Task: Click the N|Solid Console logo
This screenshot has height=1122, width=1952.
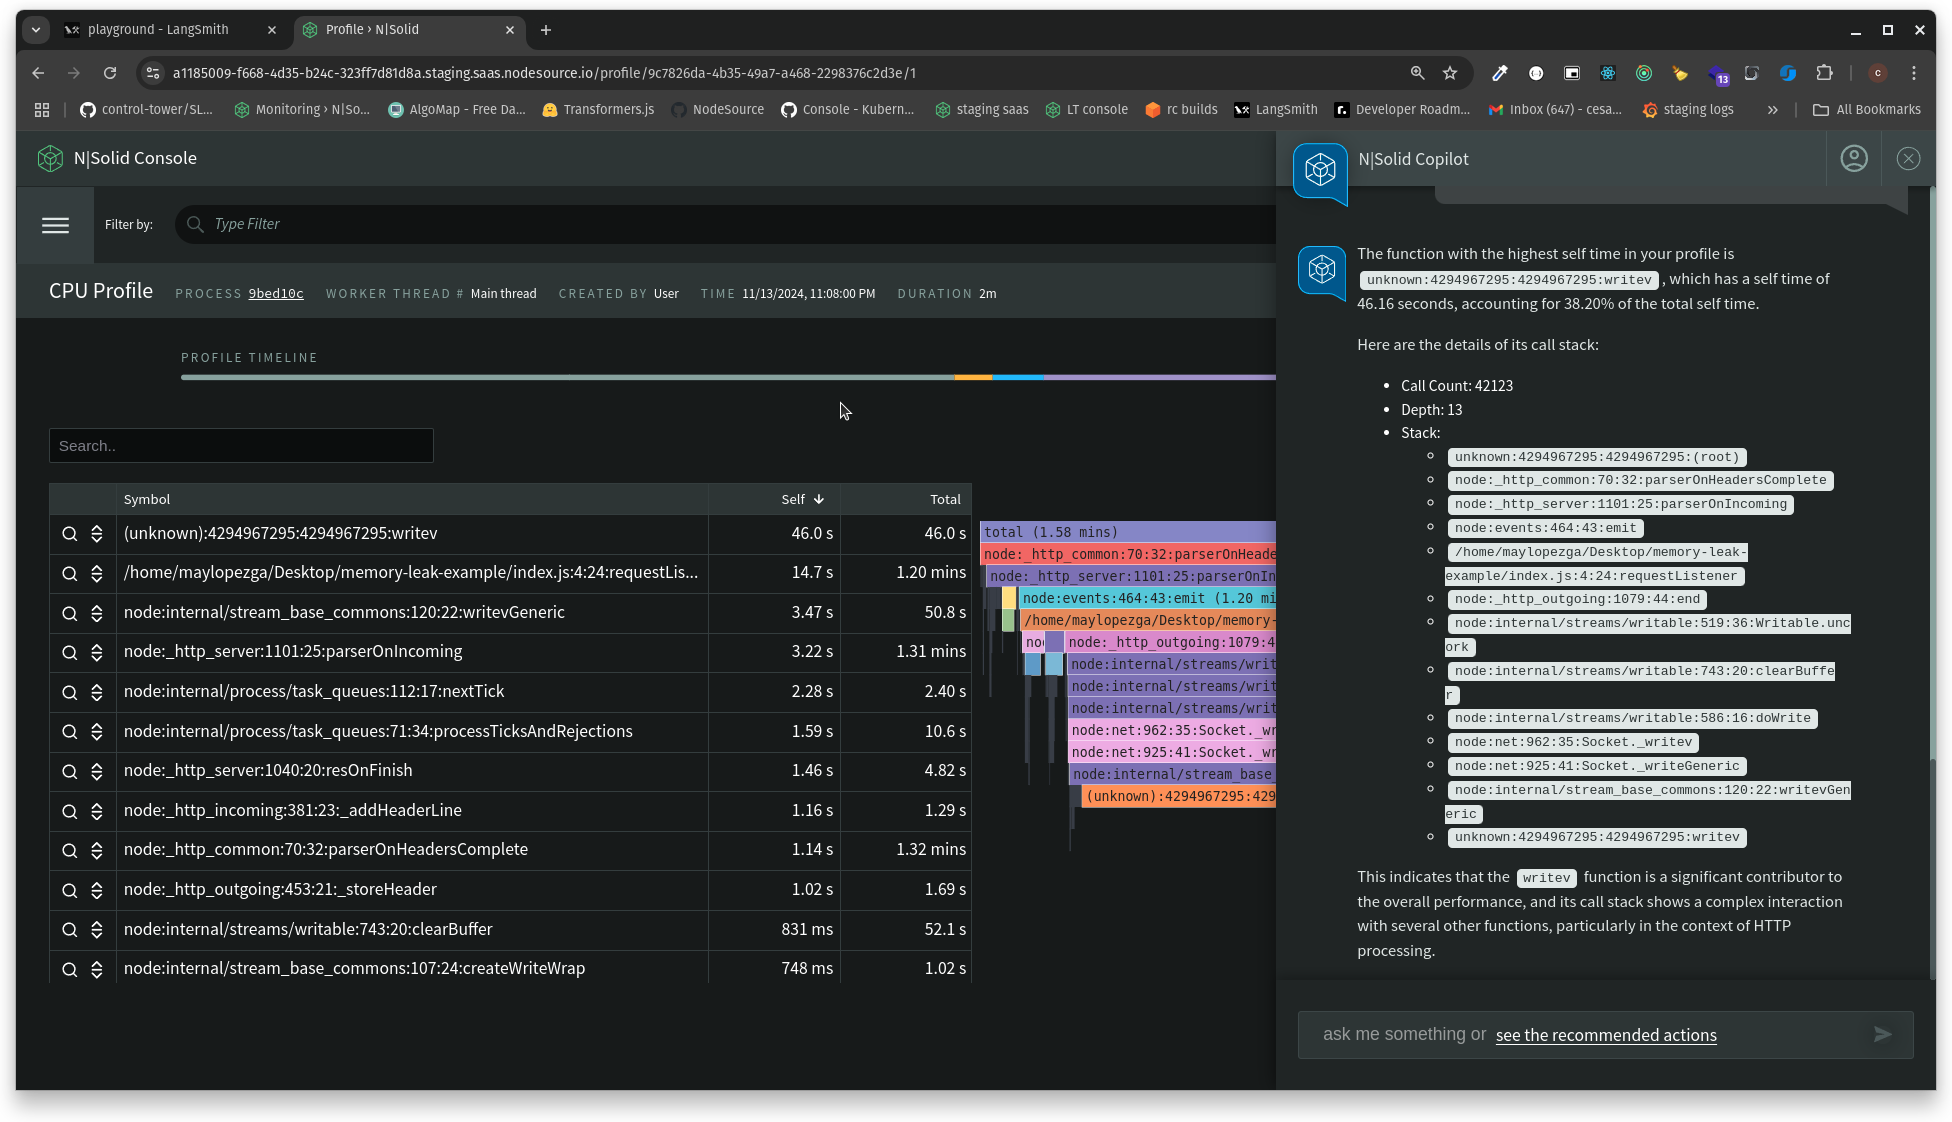Action: pos(50,158)
